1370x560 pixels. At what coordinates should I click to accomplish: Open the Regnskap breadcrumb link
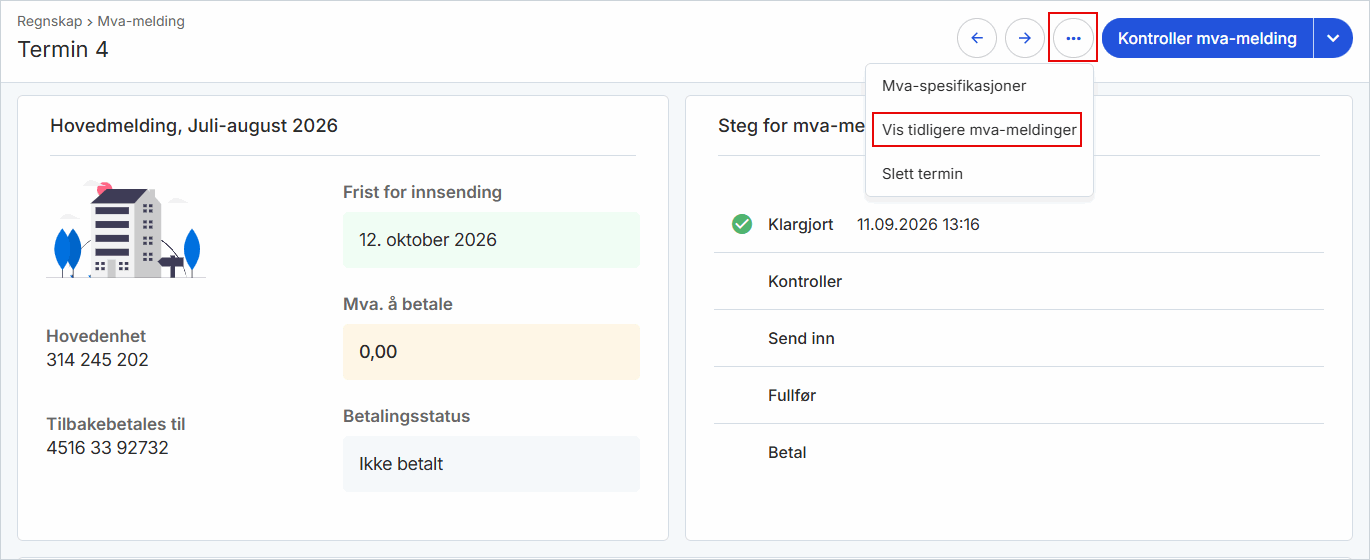click(49, 21)
